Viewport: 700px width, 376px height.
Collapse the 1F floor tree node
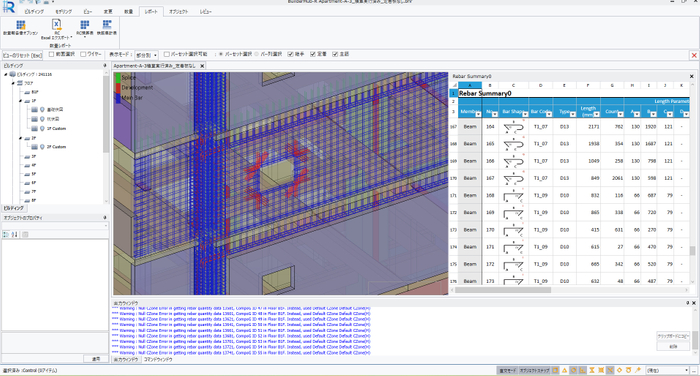point(20,101)
